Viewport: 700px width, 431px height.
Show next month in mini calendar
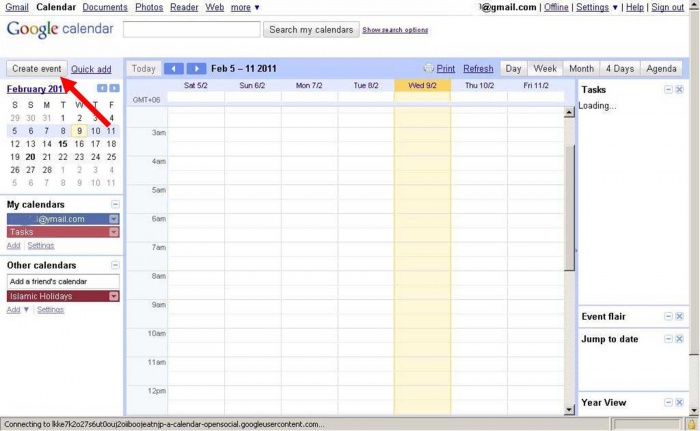[115, 88]
